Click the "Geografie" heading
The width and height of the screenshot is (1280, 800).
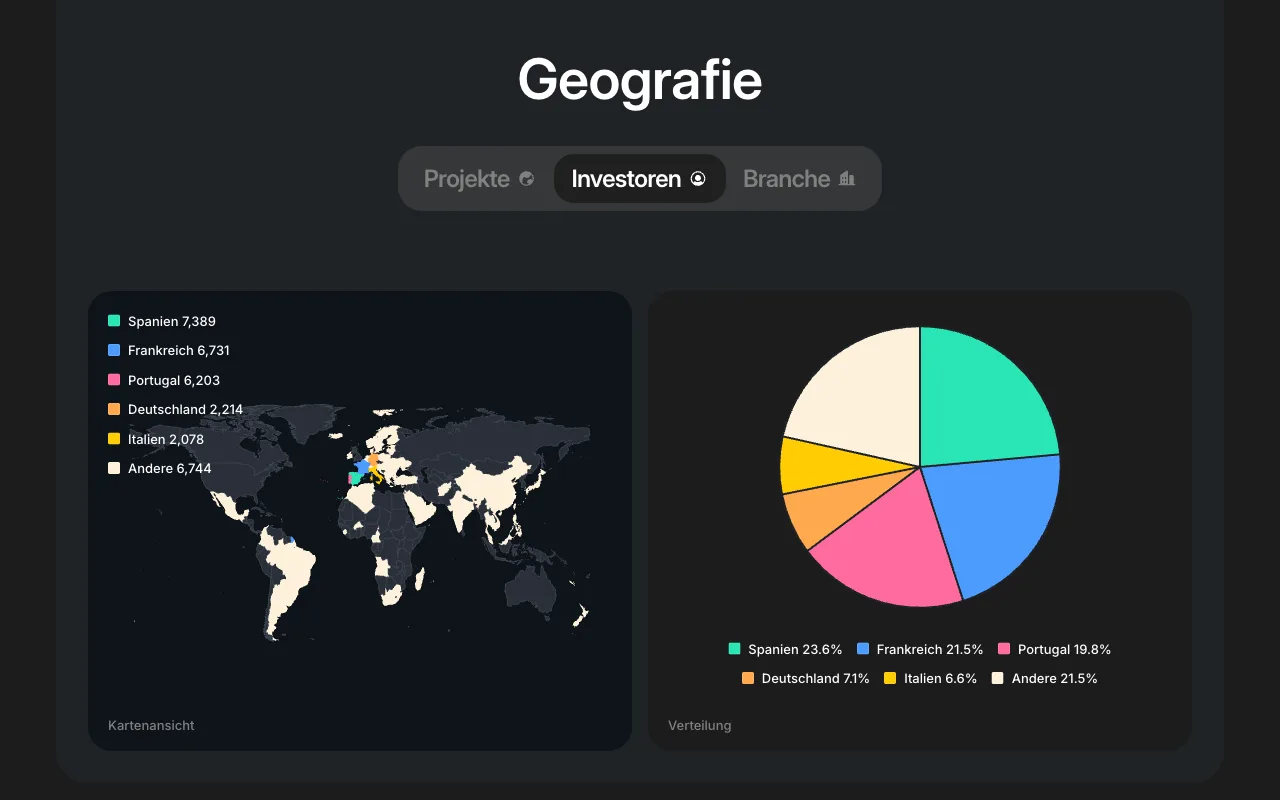640,79
